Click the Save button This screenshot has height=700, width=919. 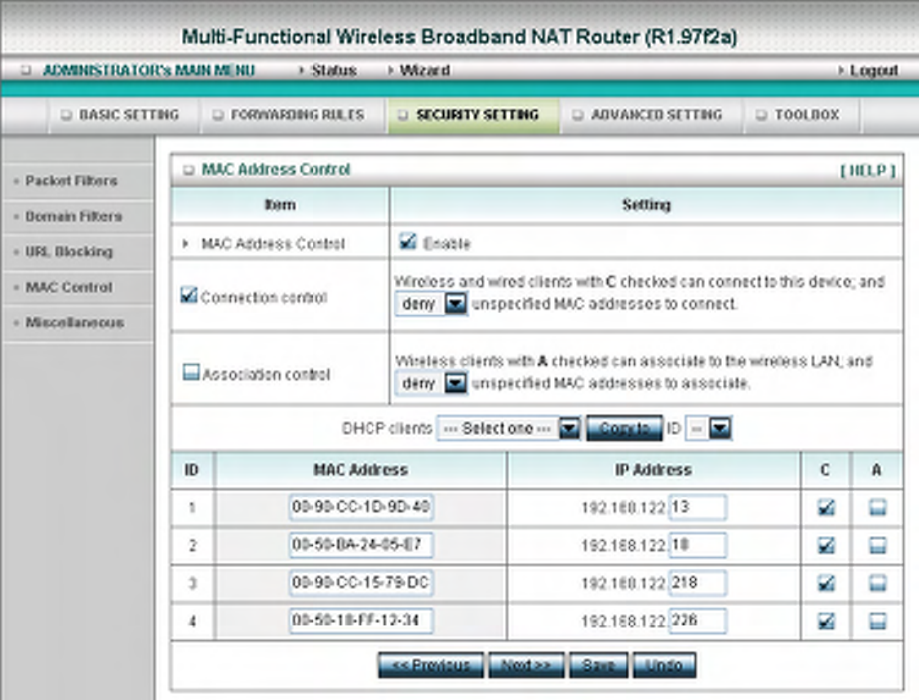pyautogui.click(x=598, y=665)
